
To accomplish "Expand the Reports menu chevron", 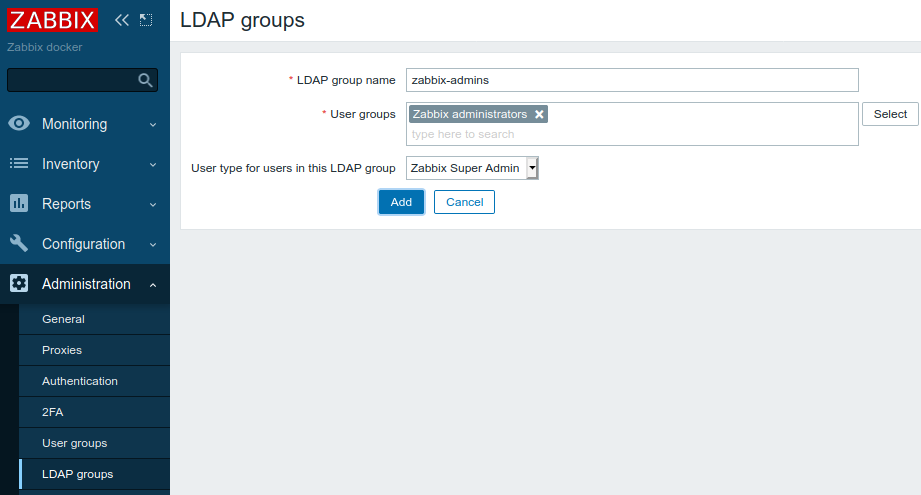I will pyautogui.click(x=153, y=204).
